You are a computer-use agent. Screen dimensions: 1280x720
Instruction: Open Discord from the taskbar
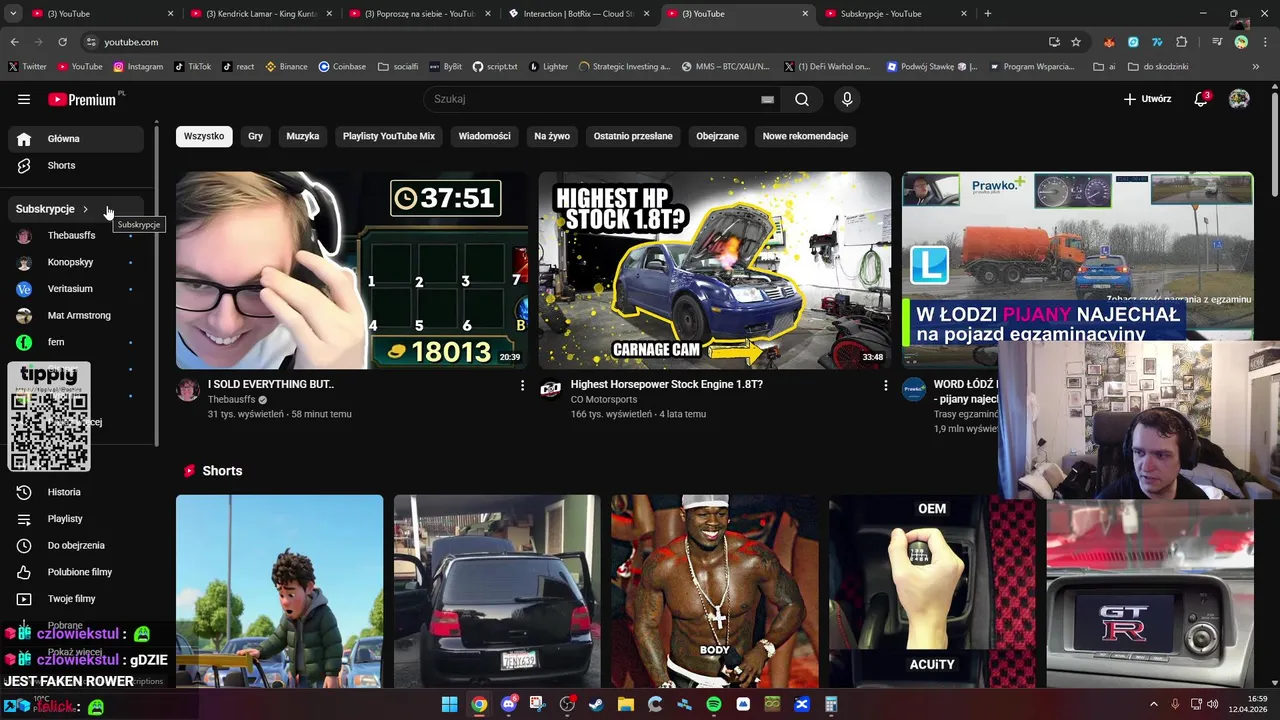(509, 704)
